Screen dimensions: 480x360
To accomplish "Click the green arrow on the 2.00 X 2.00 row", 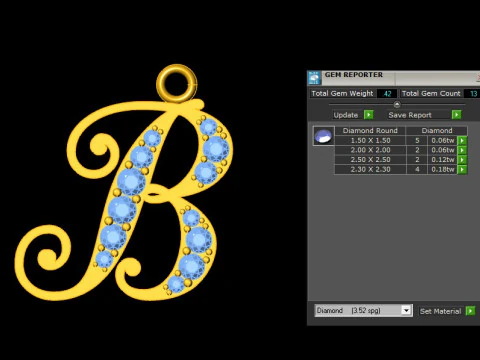I will pyautogui.click(x=462, y=150).
